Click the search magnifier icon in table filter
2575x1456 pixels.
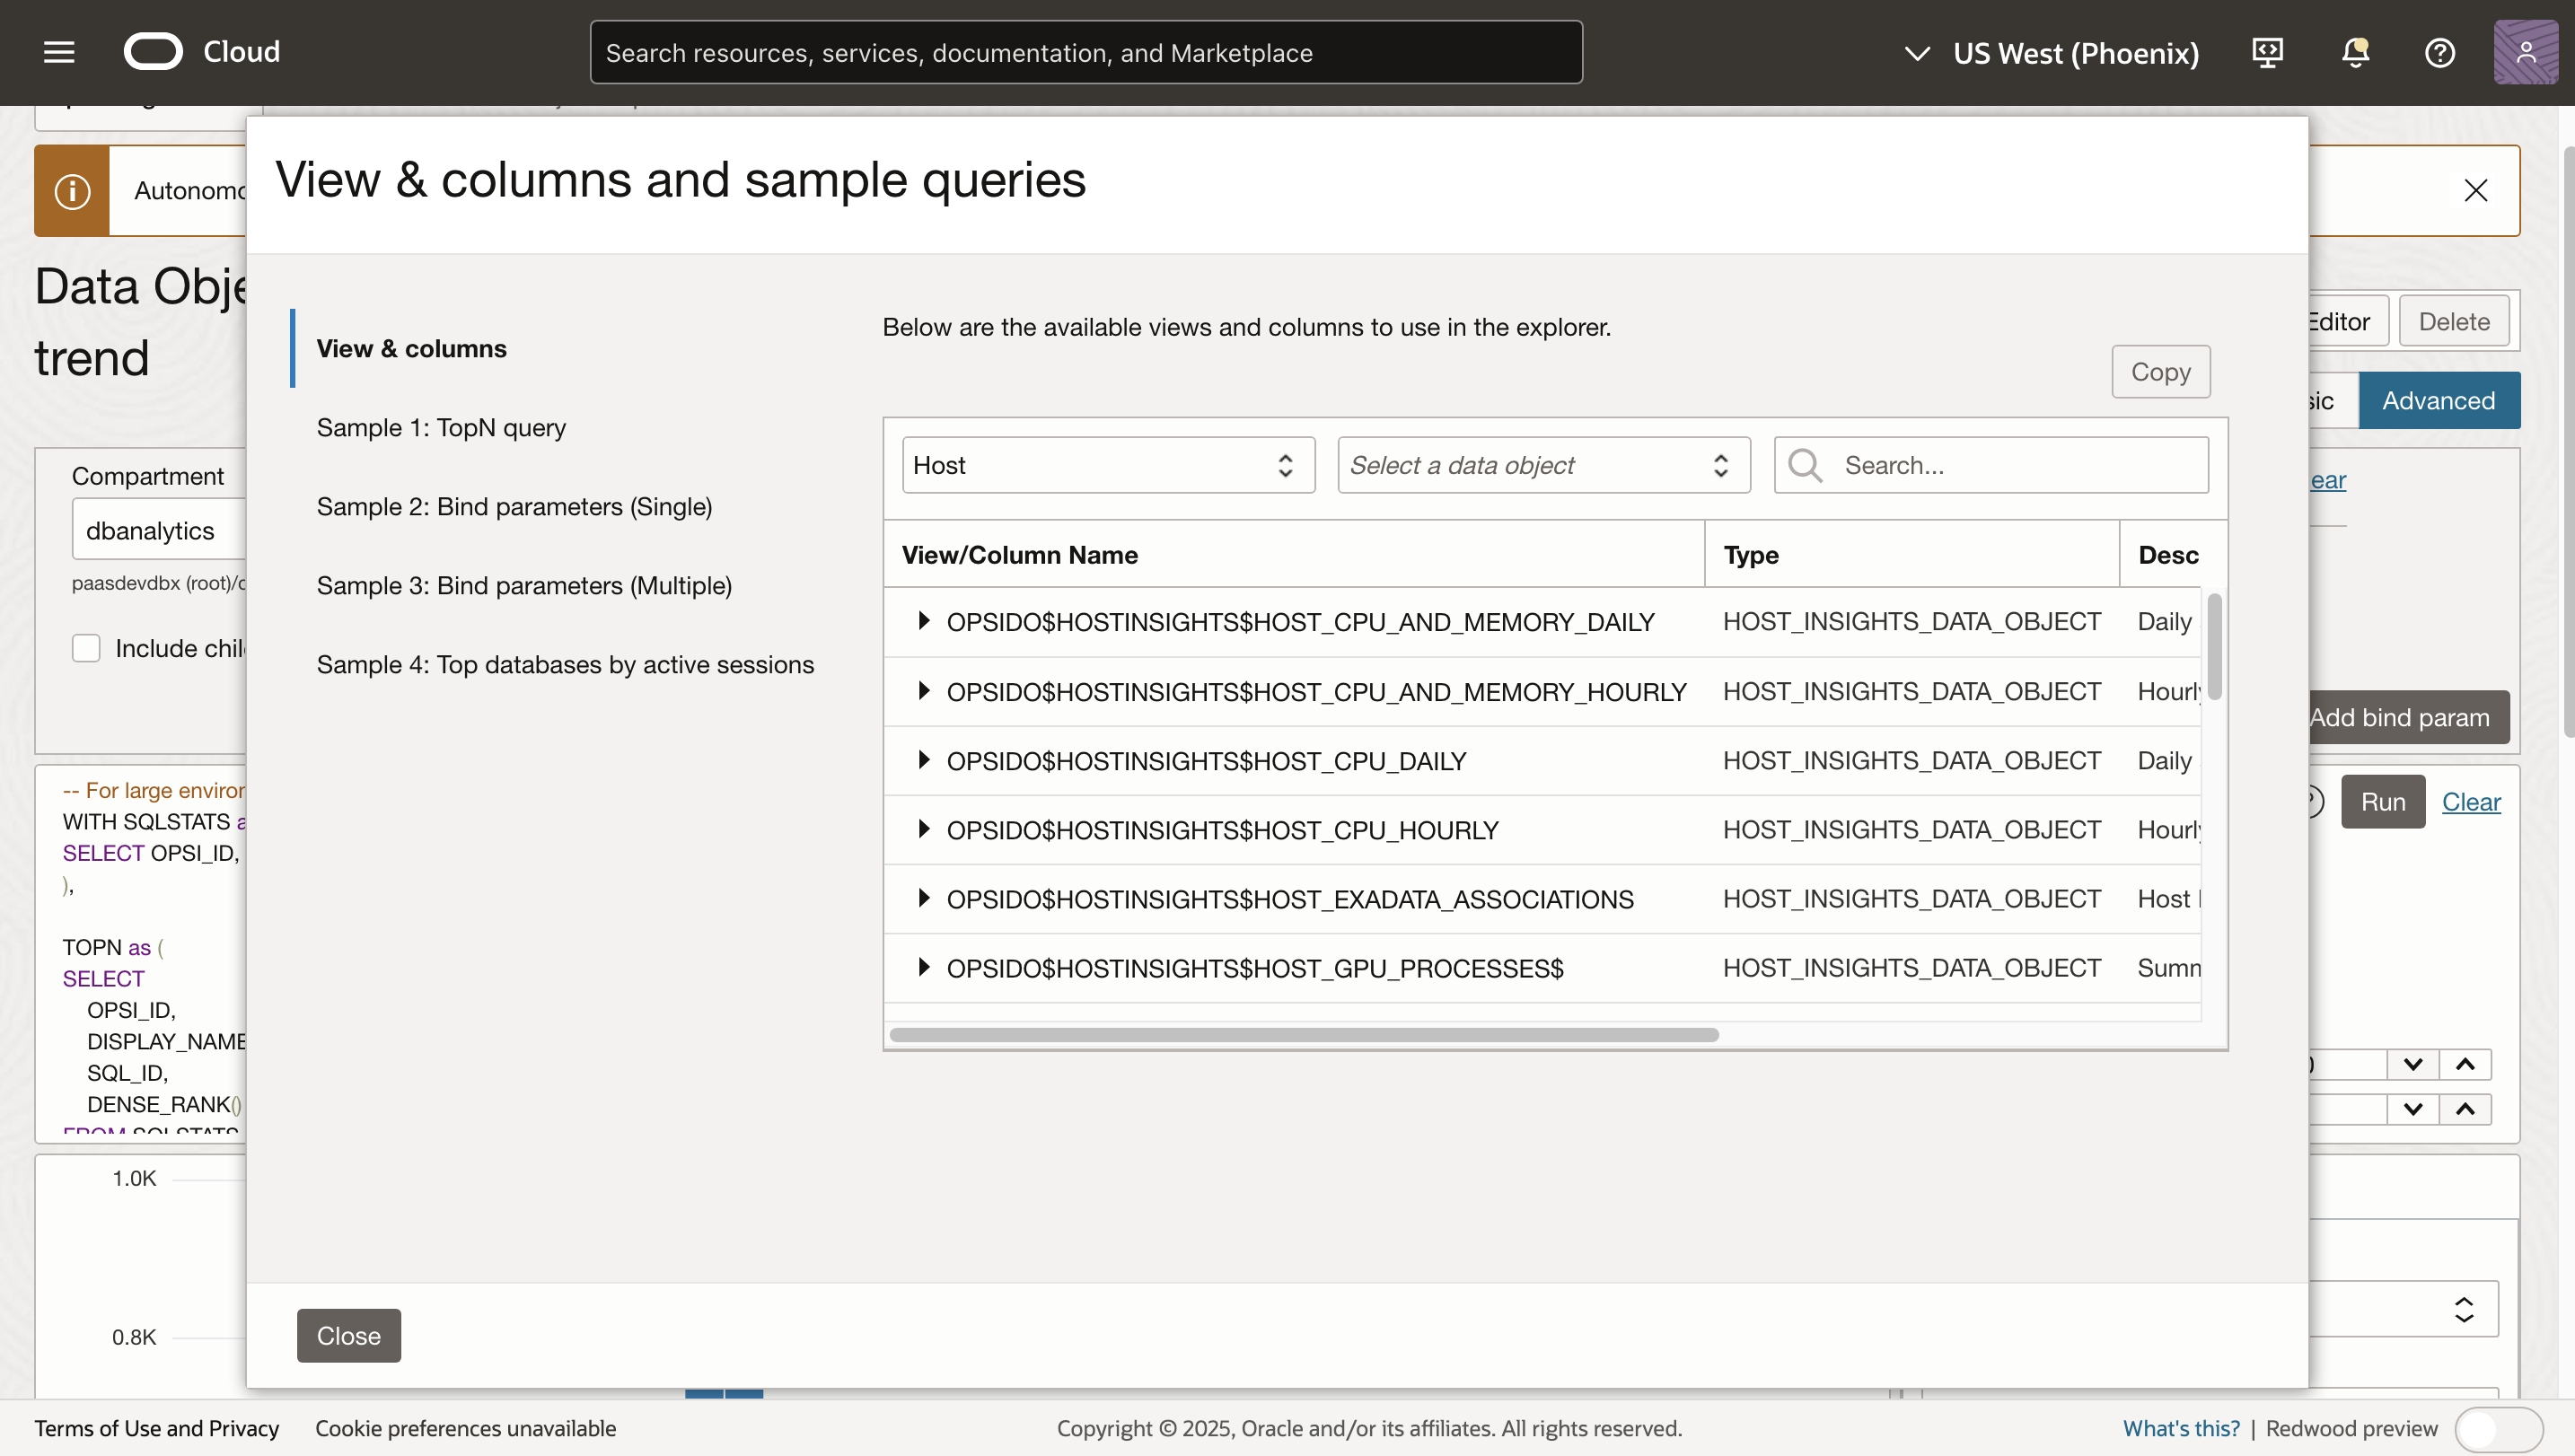click(1805, 465)
